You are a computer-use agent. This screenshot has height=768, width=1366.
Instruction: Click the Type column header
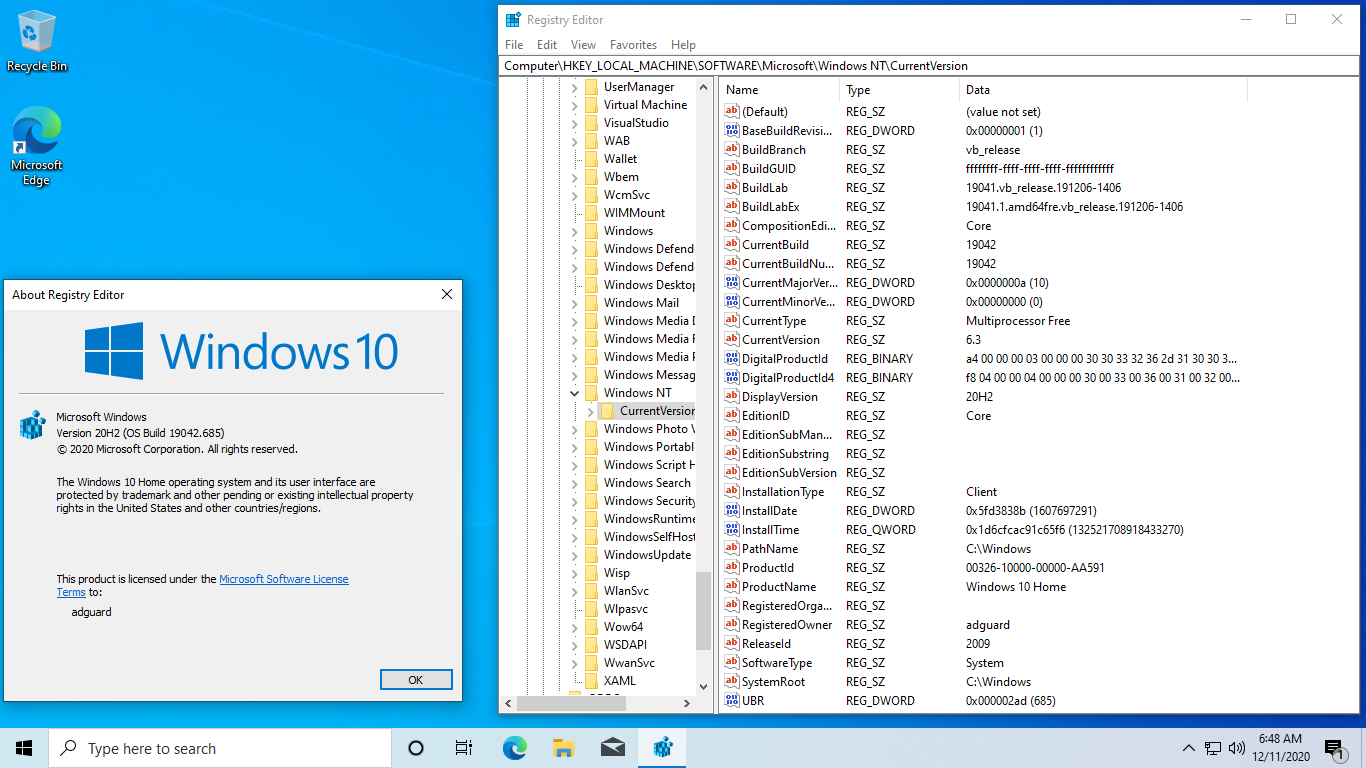(900, 90)
